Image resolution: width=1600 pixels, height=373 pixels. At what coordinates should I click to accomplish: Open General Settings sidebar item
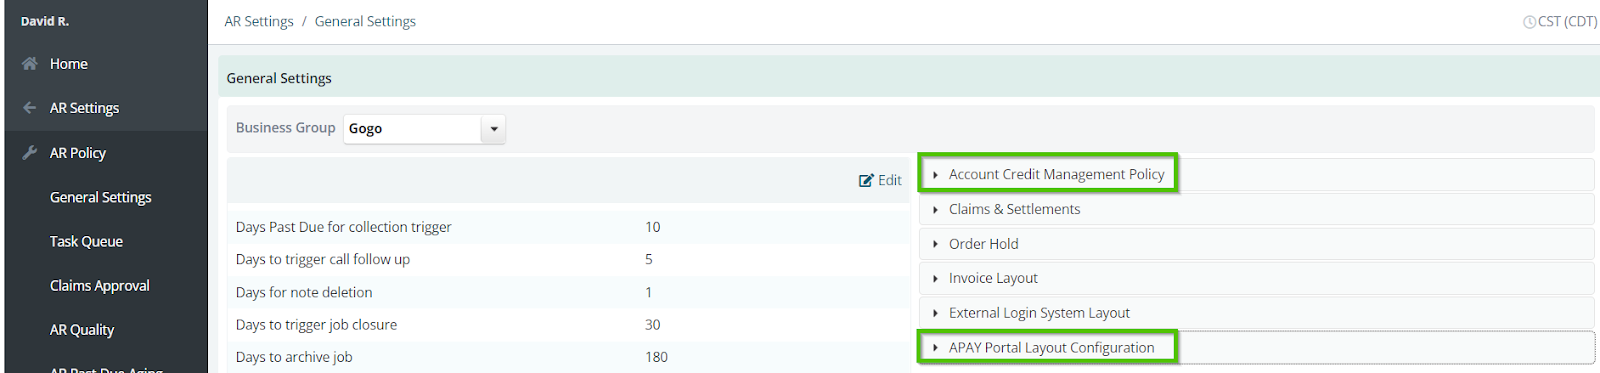101,197
